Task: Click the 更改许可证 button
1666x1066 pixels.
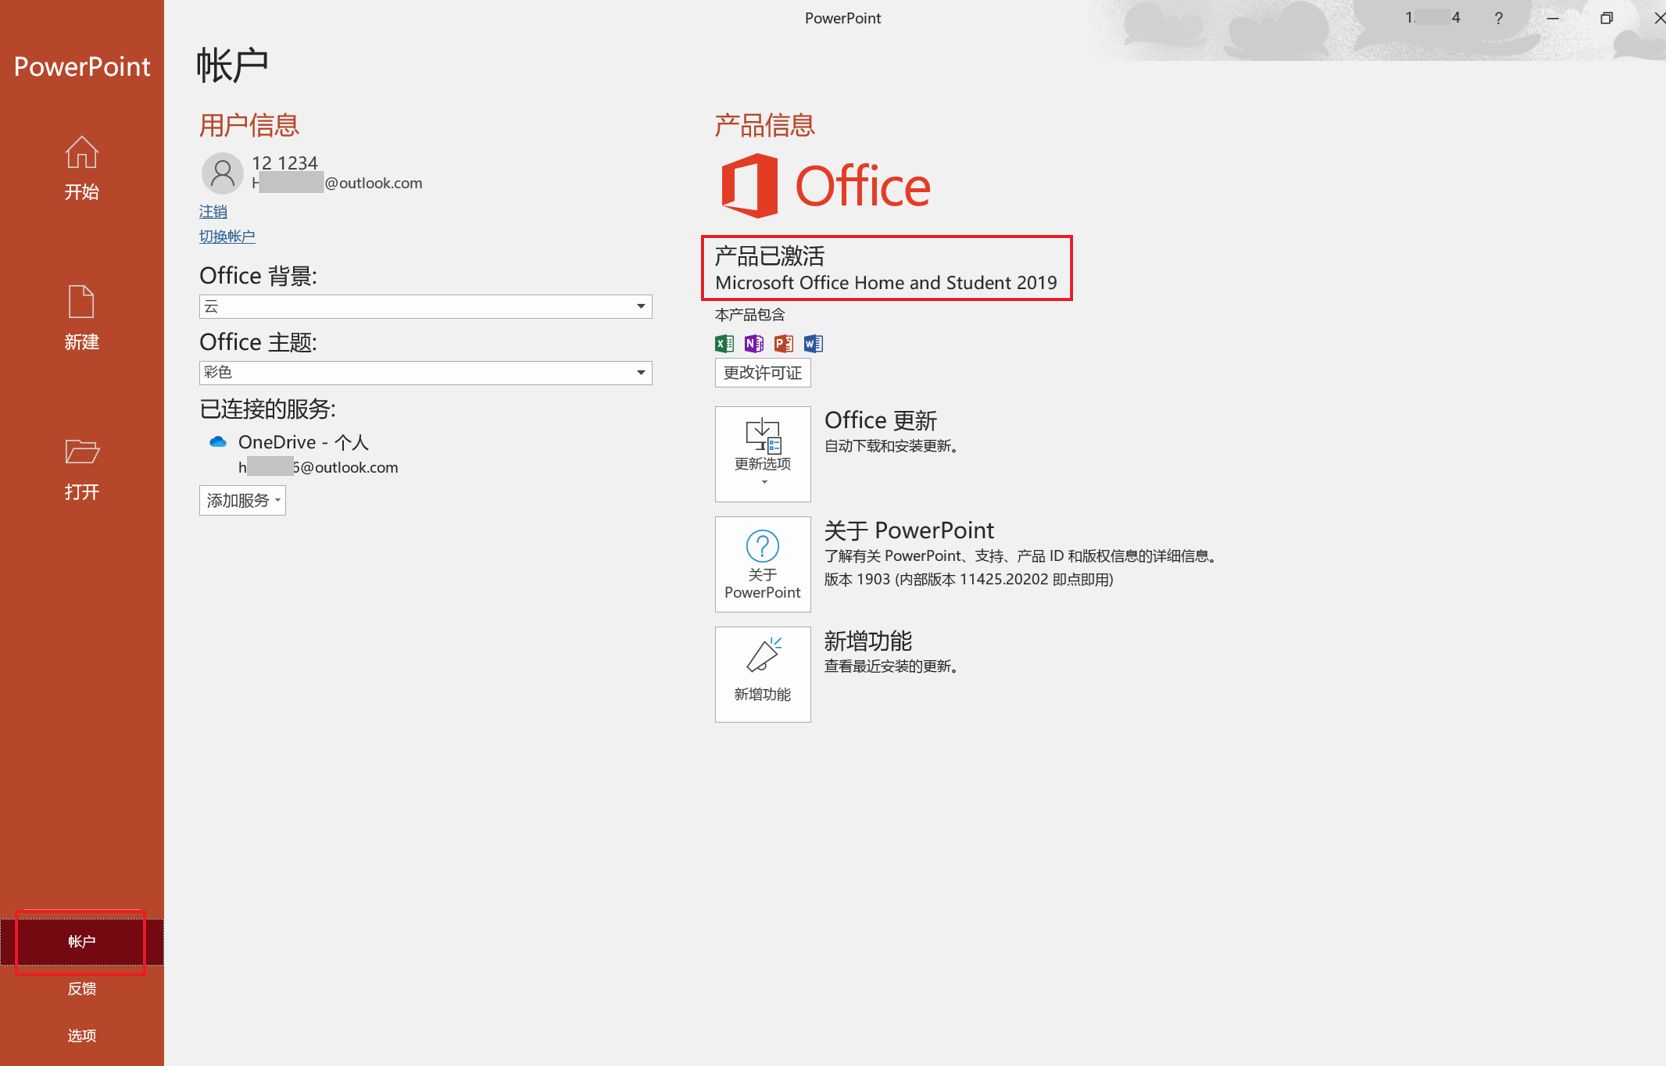Action: tap(762, 372)
